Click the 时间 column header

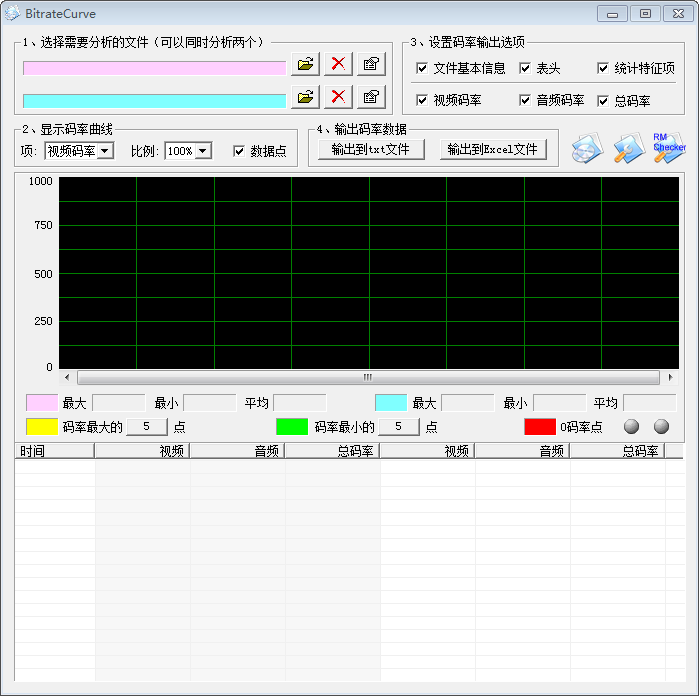point(54,451)
